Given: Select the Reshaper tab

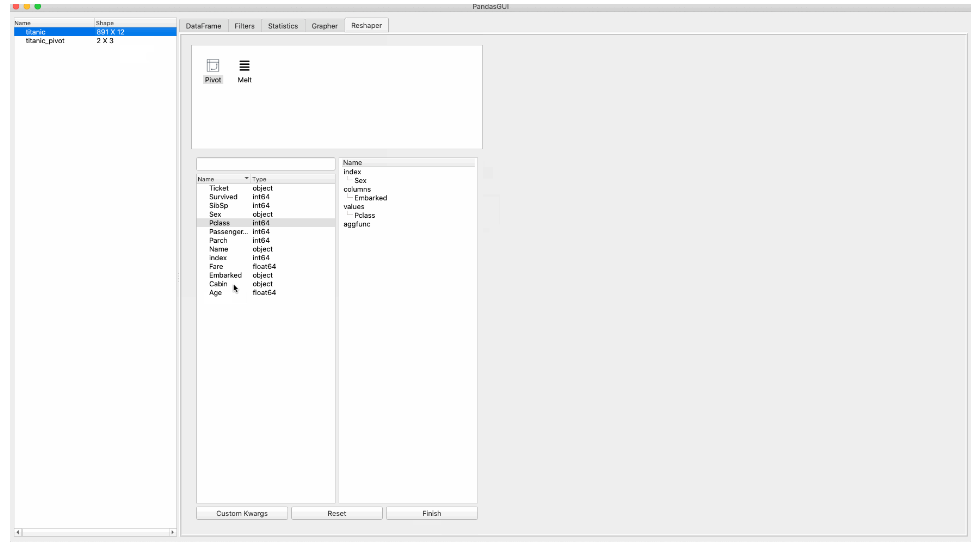Looking at the screenshot, I should [x=366, y=25].
